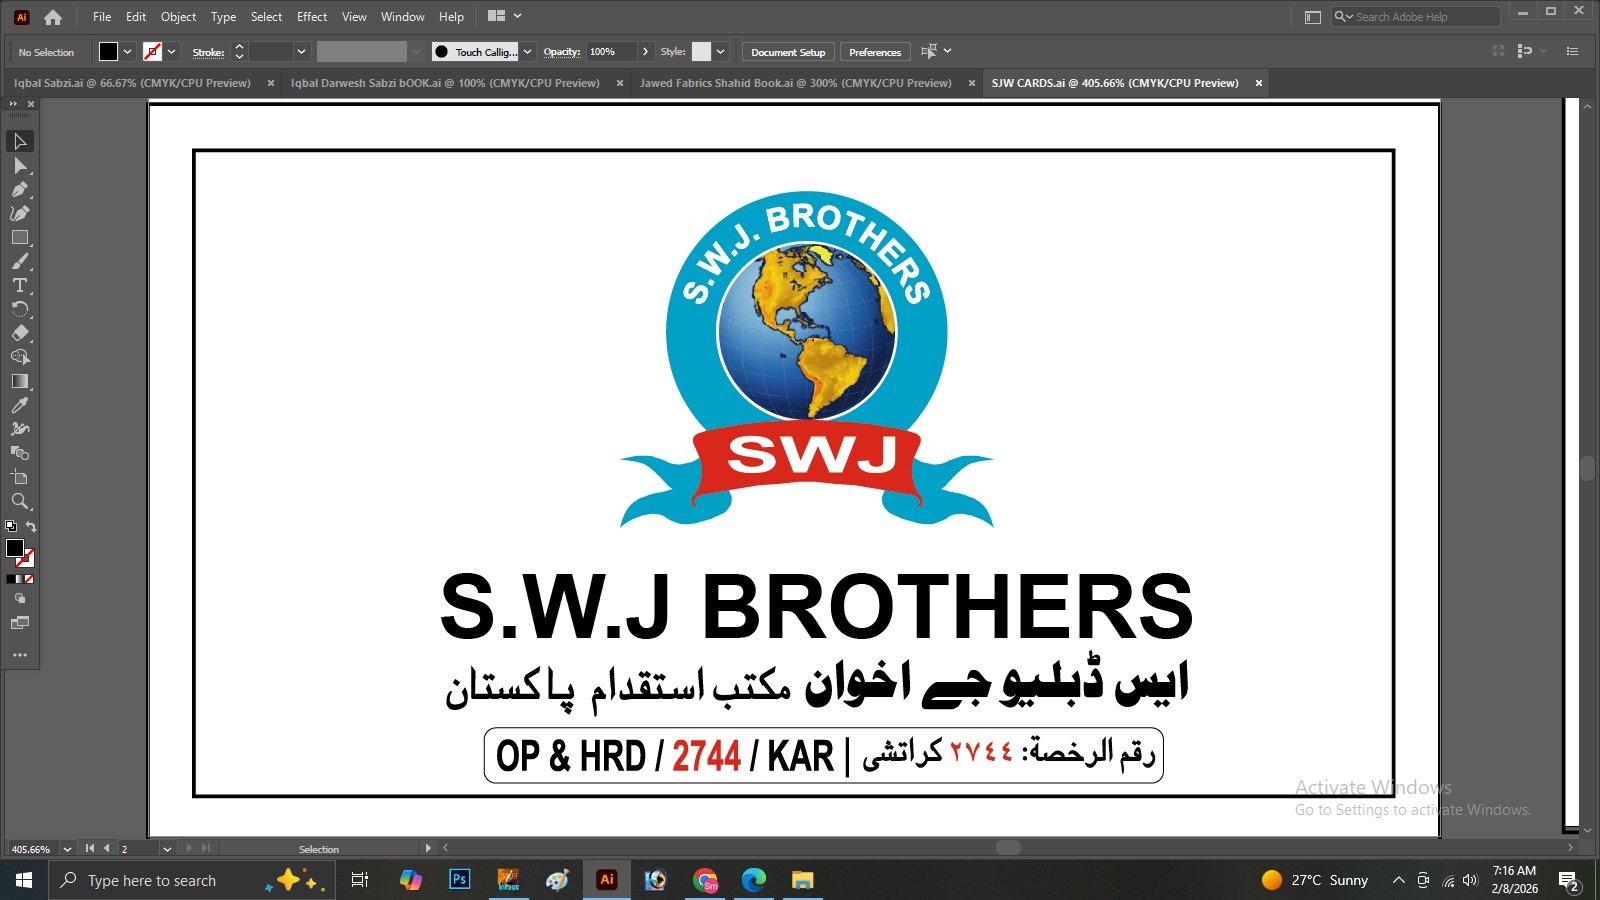Viewport: 1600px width, 900px height.
Task: Expand the stroke weight dropdown
Action: coord(301,52)
